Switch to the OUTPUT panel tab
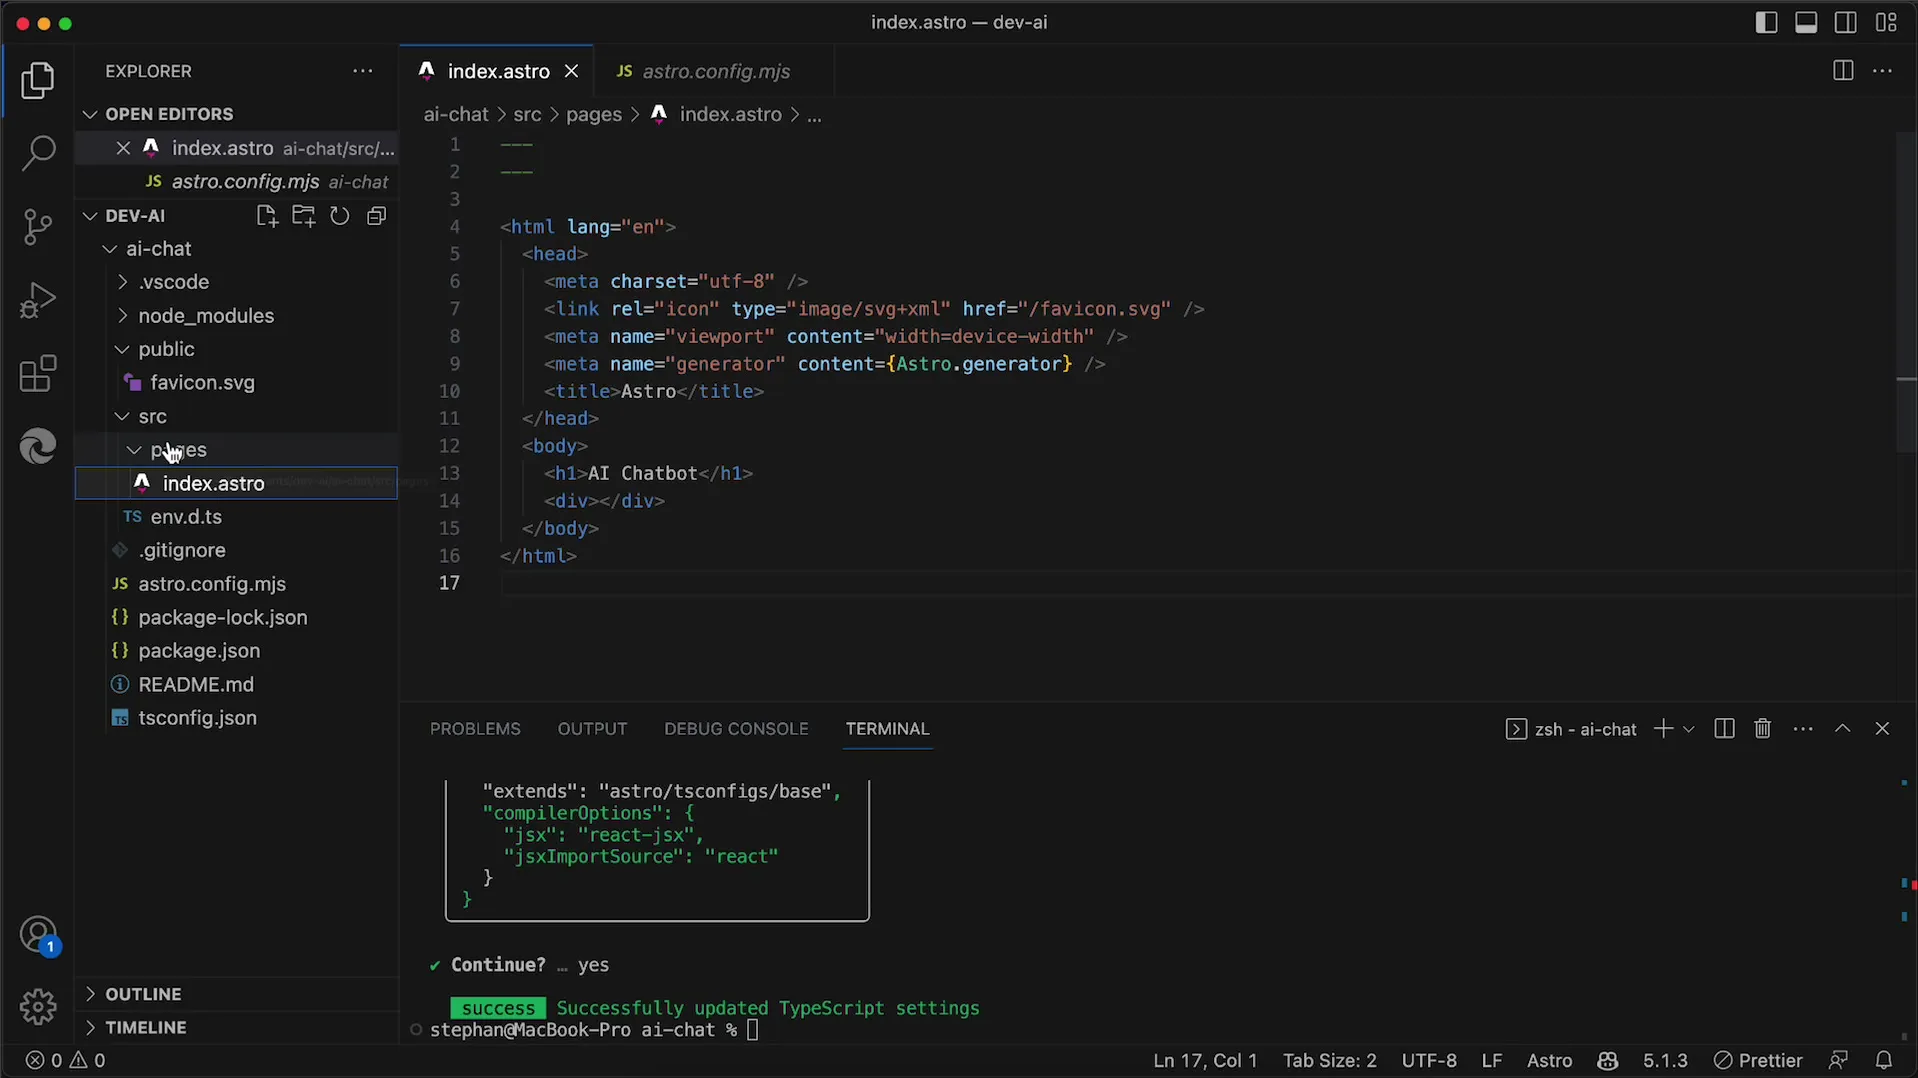The width and height of the screenshot is (1918, 1078). pyautogui.click(x=592, y=729)
